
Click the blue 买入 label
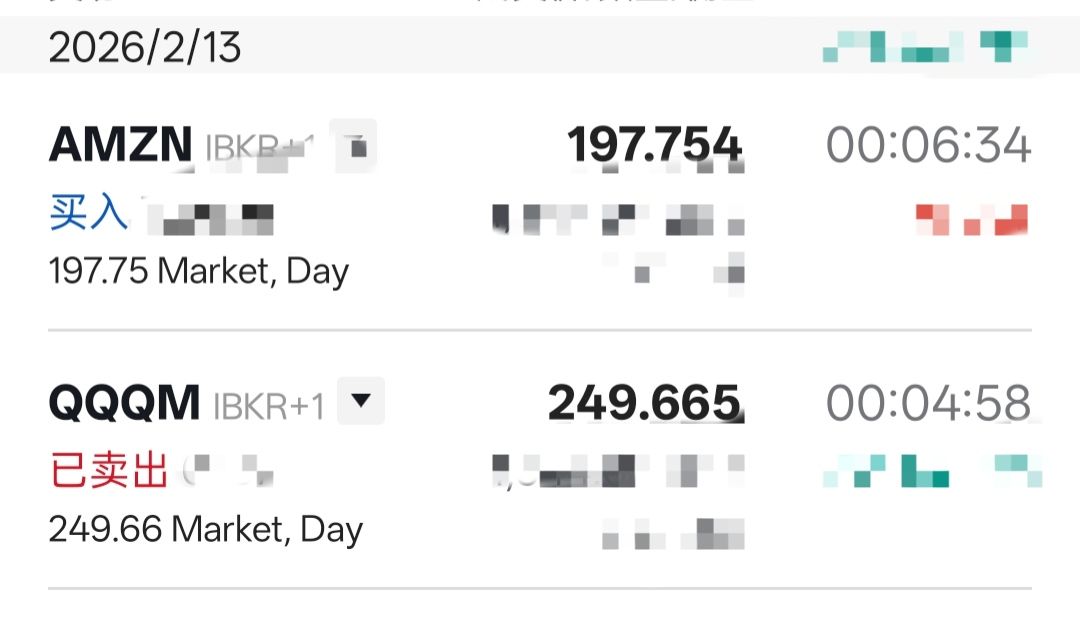tap(88, 213)
